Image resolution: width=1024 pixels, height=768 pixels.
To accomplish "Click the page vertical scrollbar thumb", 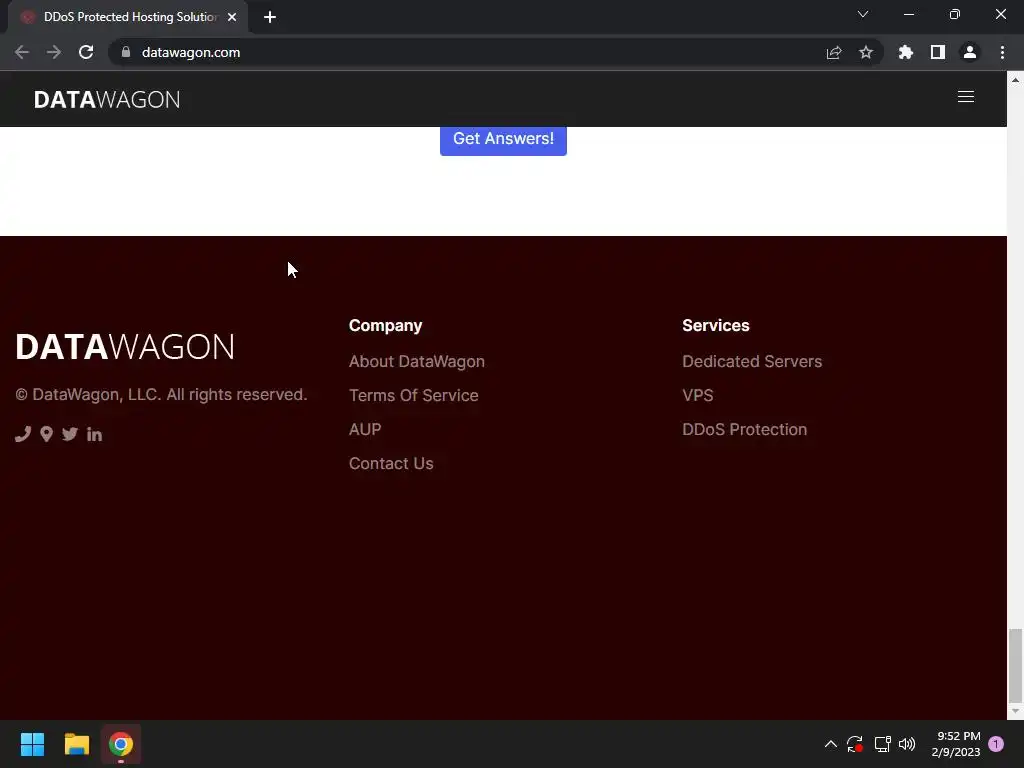I will (1015, 664).
